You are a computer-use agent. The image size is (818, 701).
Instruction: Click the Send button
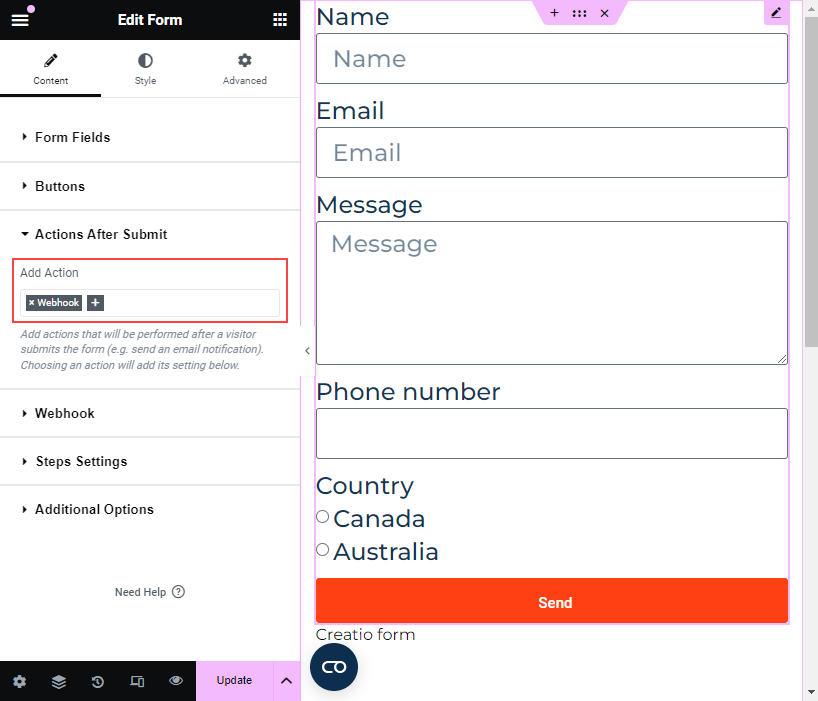point(551,600)
